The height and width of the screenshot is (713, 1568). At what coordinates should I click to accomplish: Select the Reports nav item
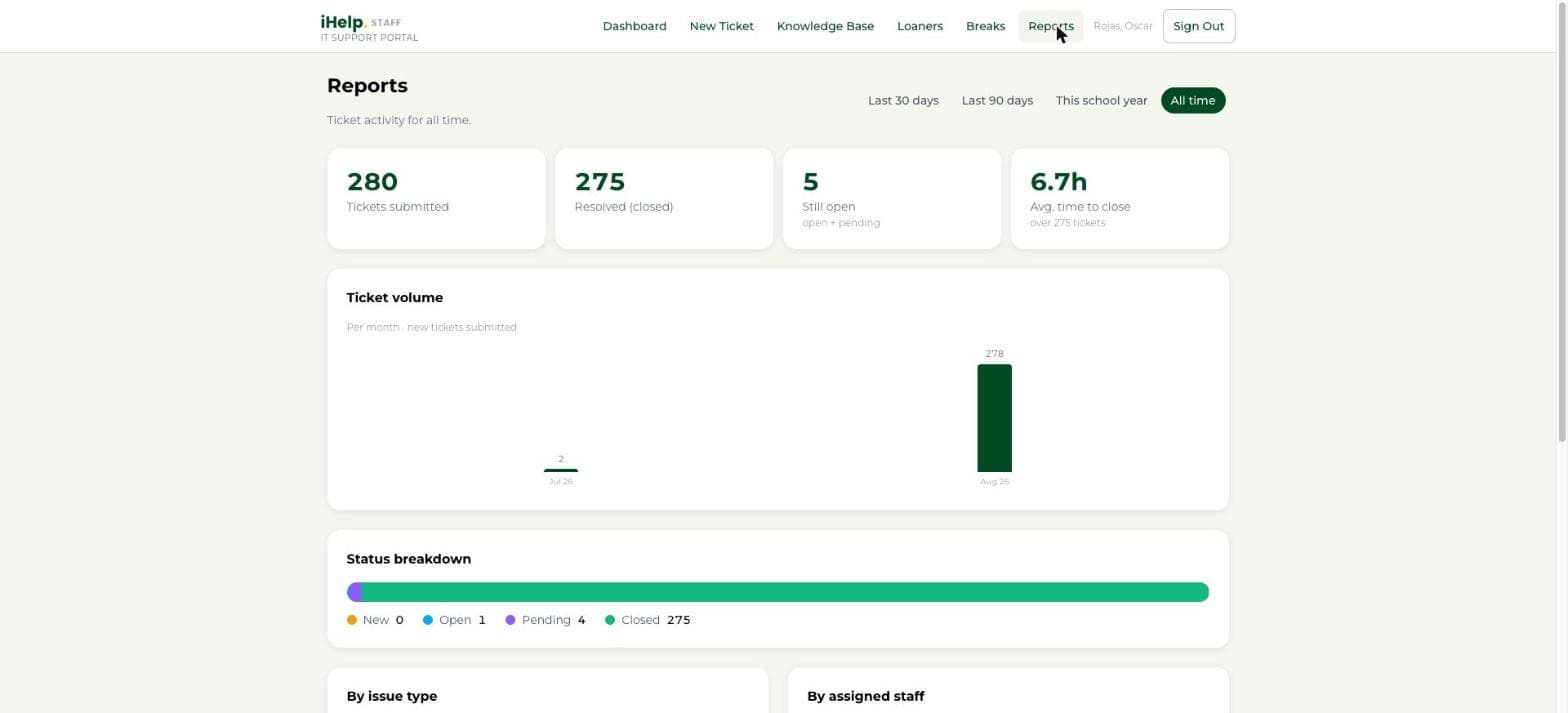click(x=1050, y=26)
